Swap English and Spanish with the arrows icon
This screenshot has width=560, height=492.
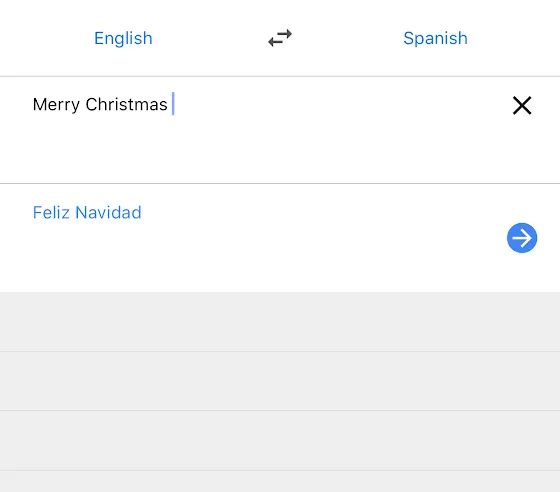[280, 38]
